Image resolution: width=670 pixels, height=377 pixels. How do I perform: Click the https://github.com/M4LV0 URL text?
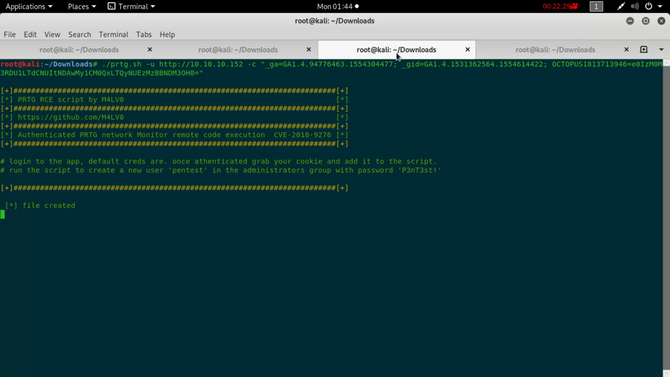pos(71,117)
